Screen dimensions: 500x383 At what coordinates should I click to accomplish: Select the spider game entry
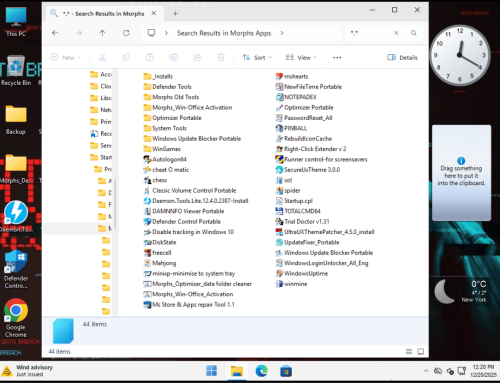tap(288, 190)
